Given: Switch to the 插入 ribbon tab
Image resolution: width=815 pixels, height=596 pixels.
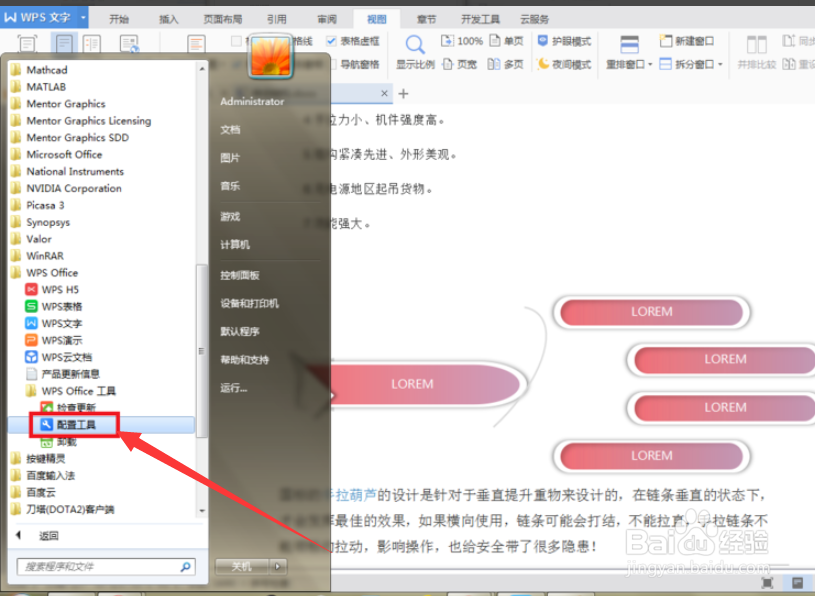Looking at the screenshot, I should (167, 17).
